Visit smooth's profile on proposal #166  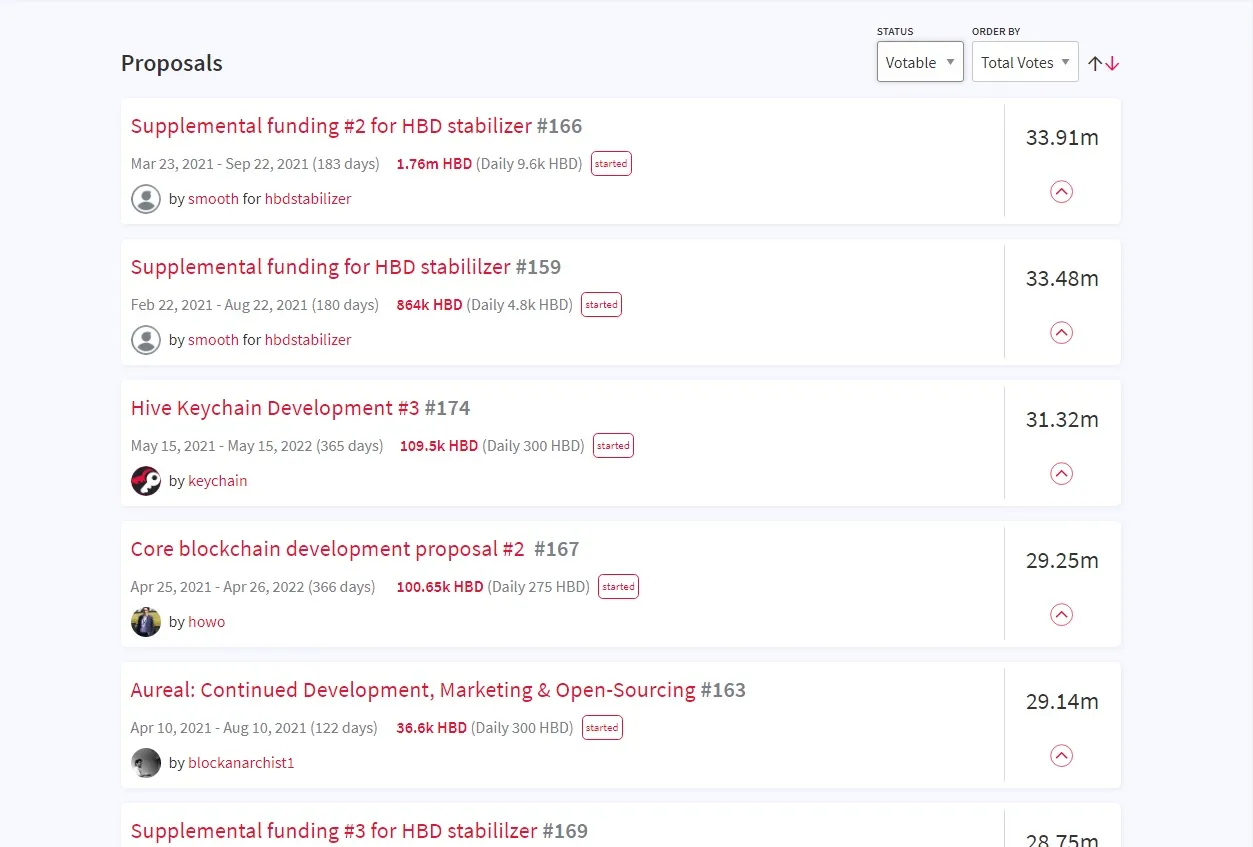[213, 199]
